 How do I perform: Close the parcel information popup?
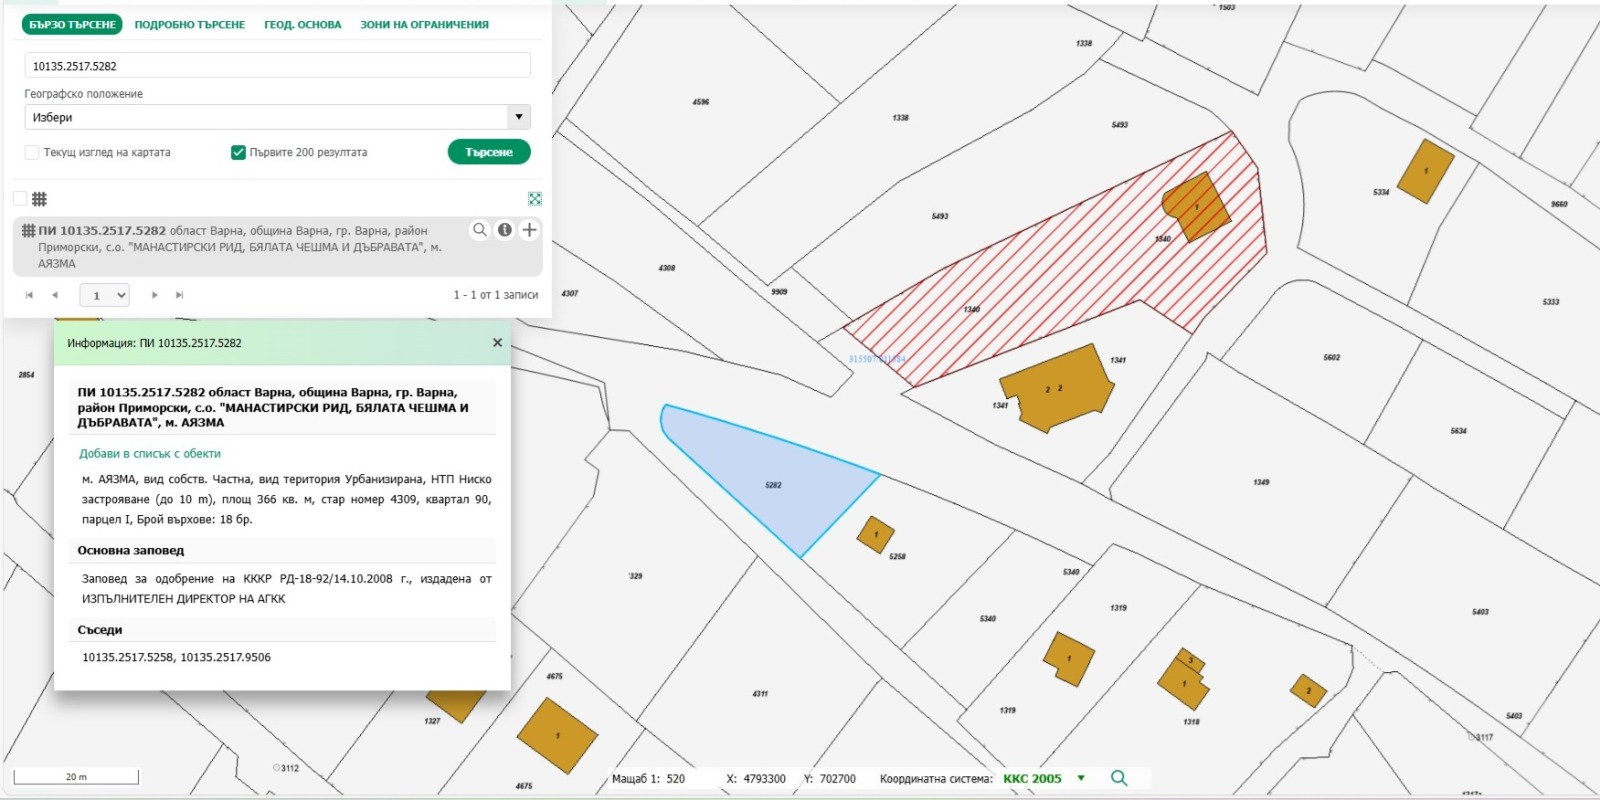(x=497, y=343)
